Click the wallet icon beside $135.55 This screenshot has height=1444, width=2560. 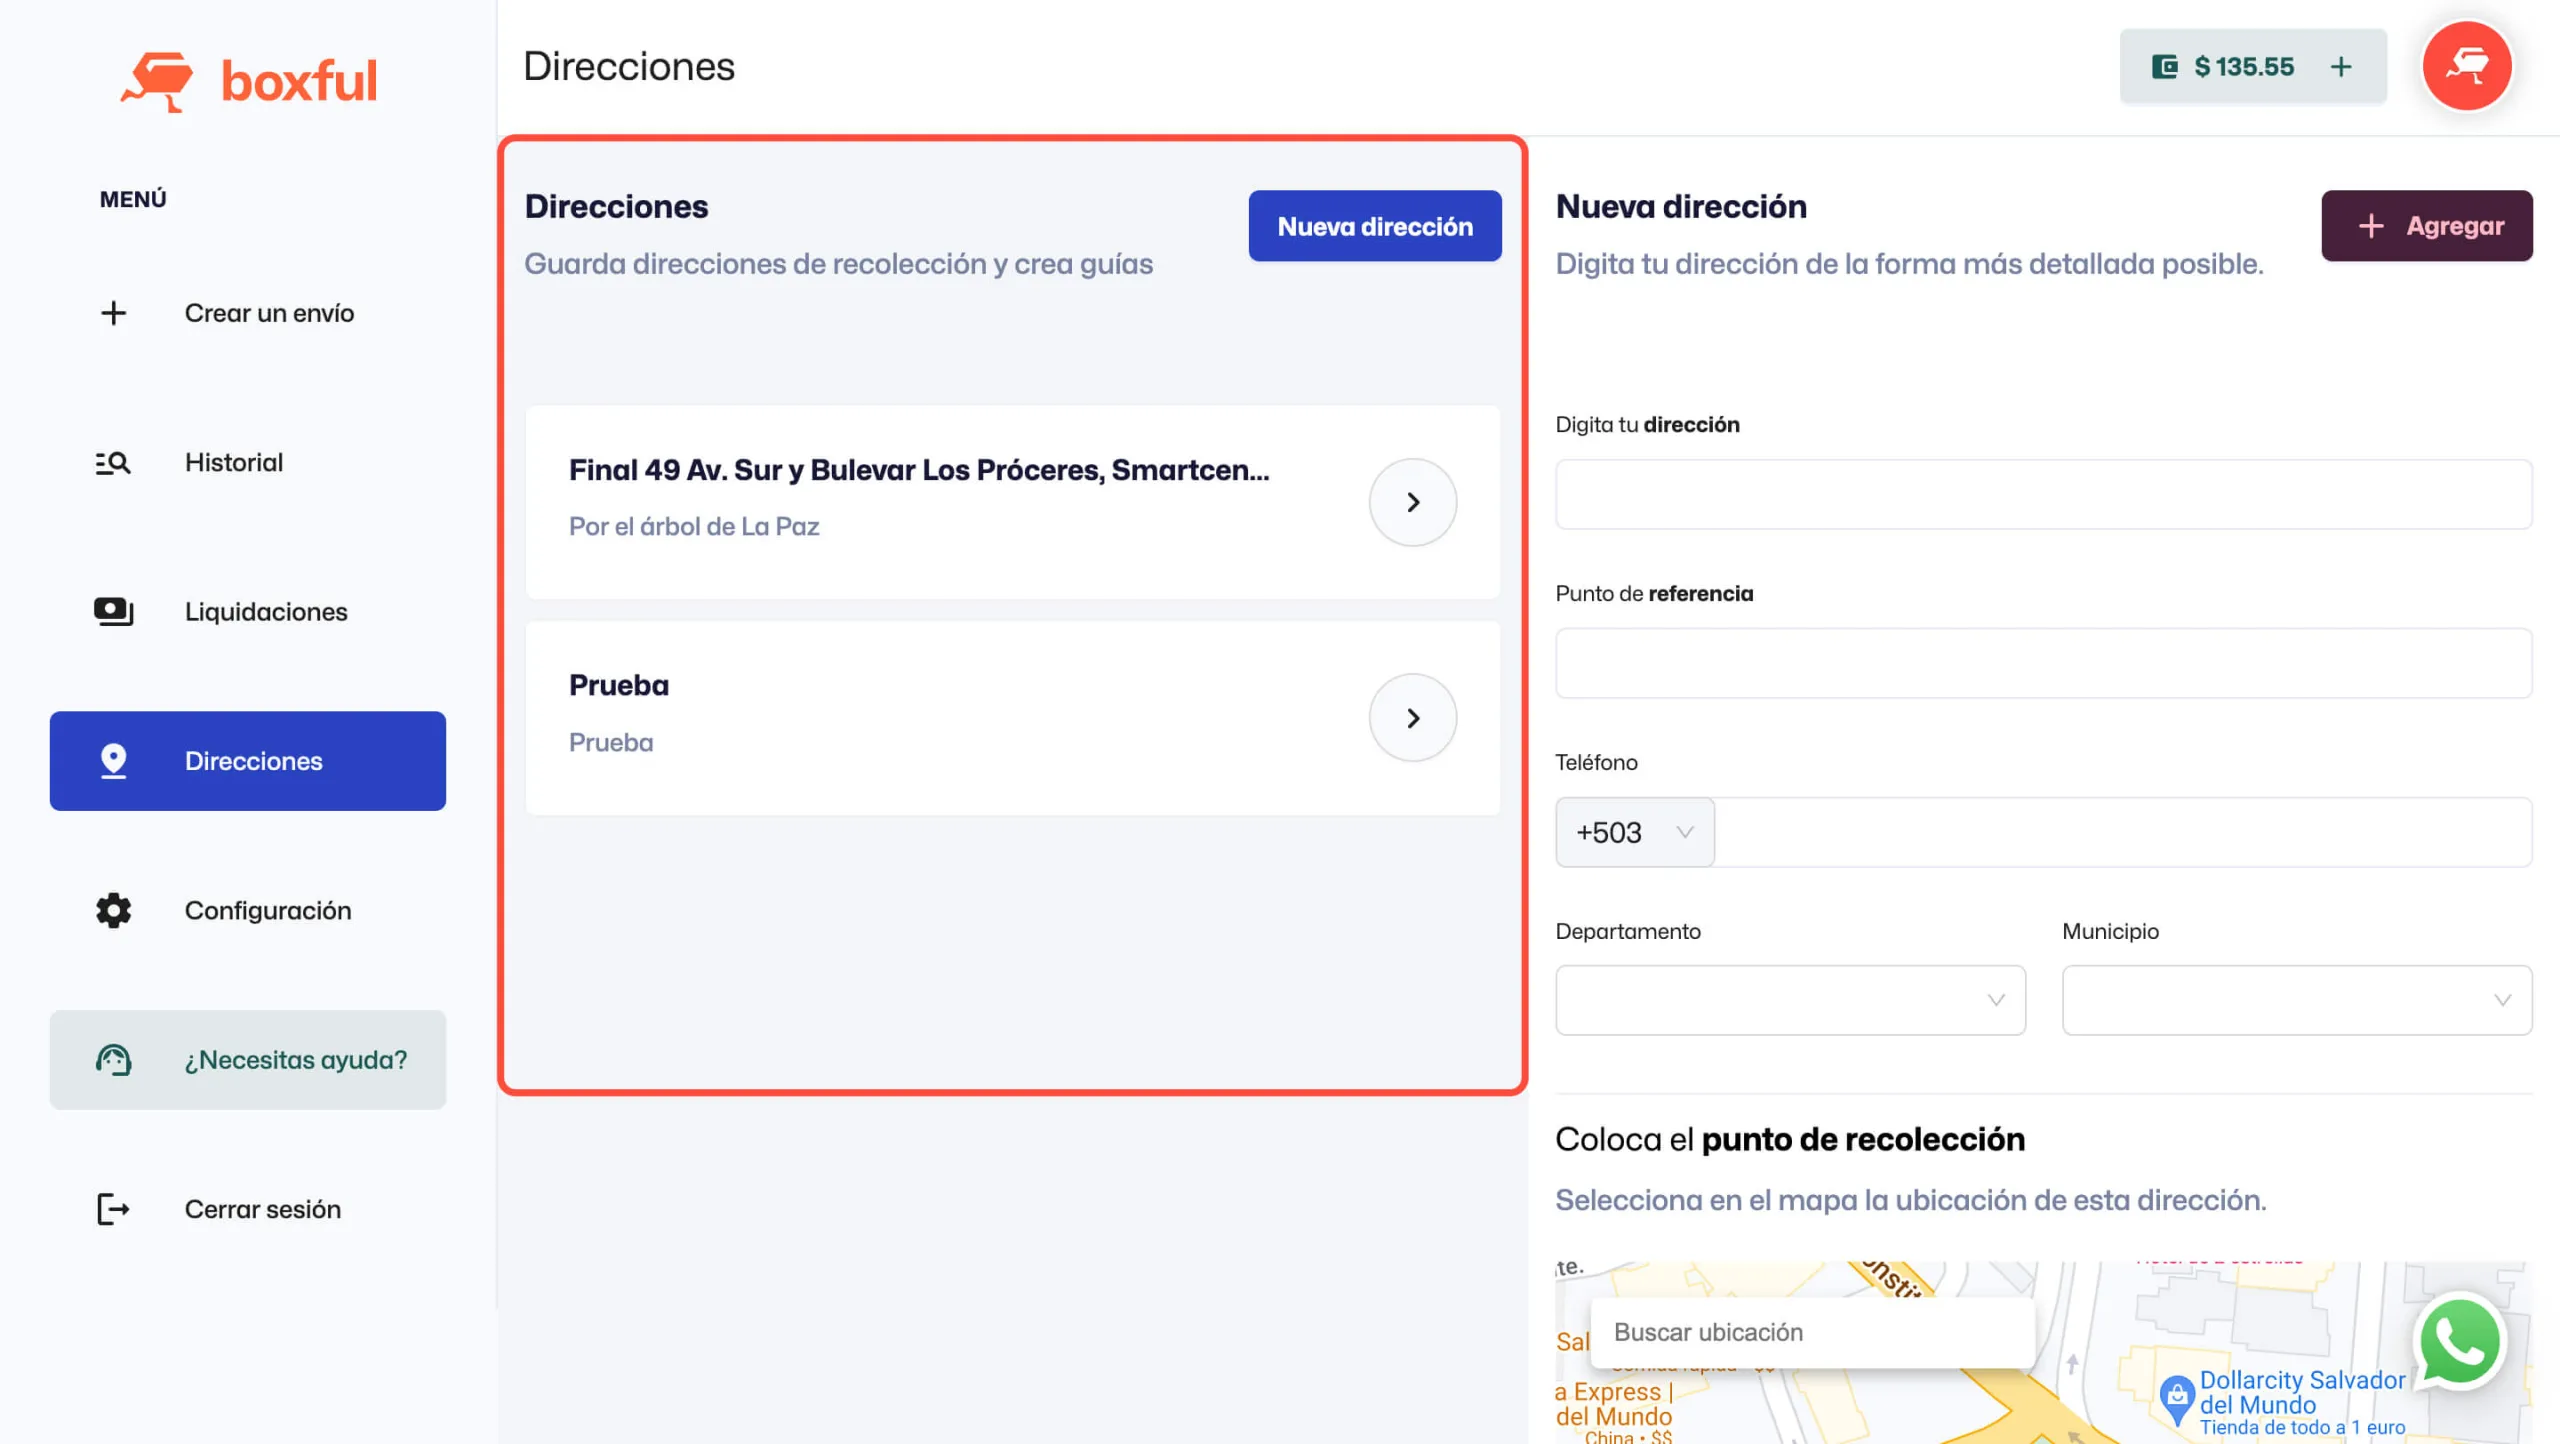click(x=2164, y=67)
